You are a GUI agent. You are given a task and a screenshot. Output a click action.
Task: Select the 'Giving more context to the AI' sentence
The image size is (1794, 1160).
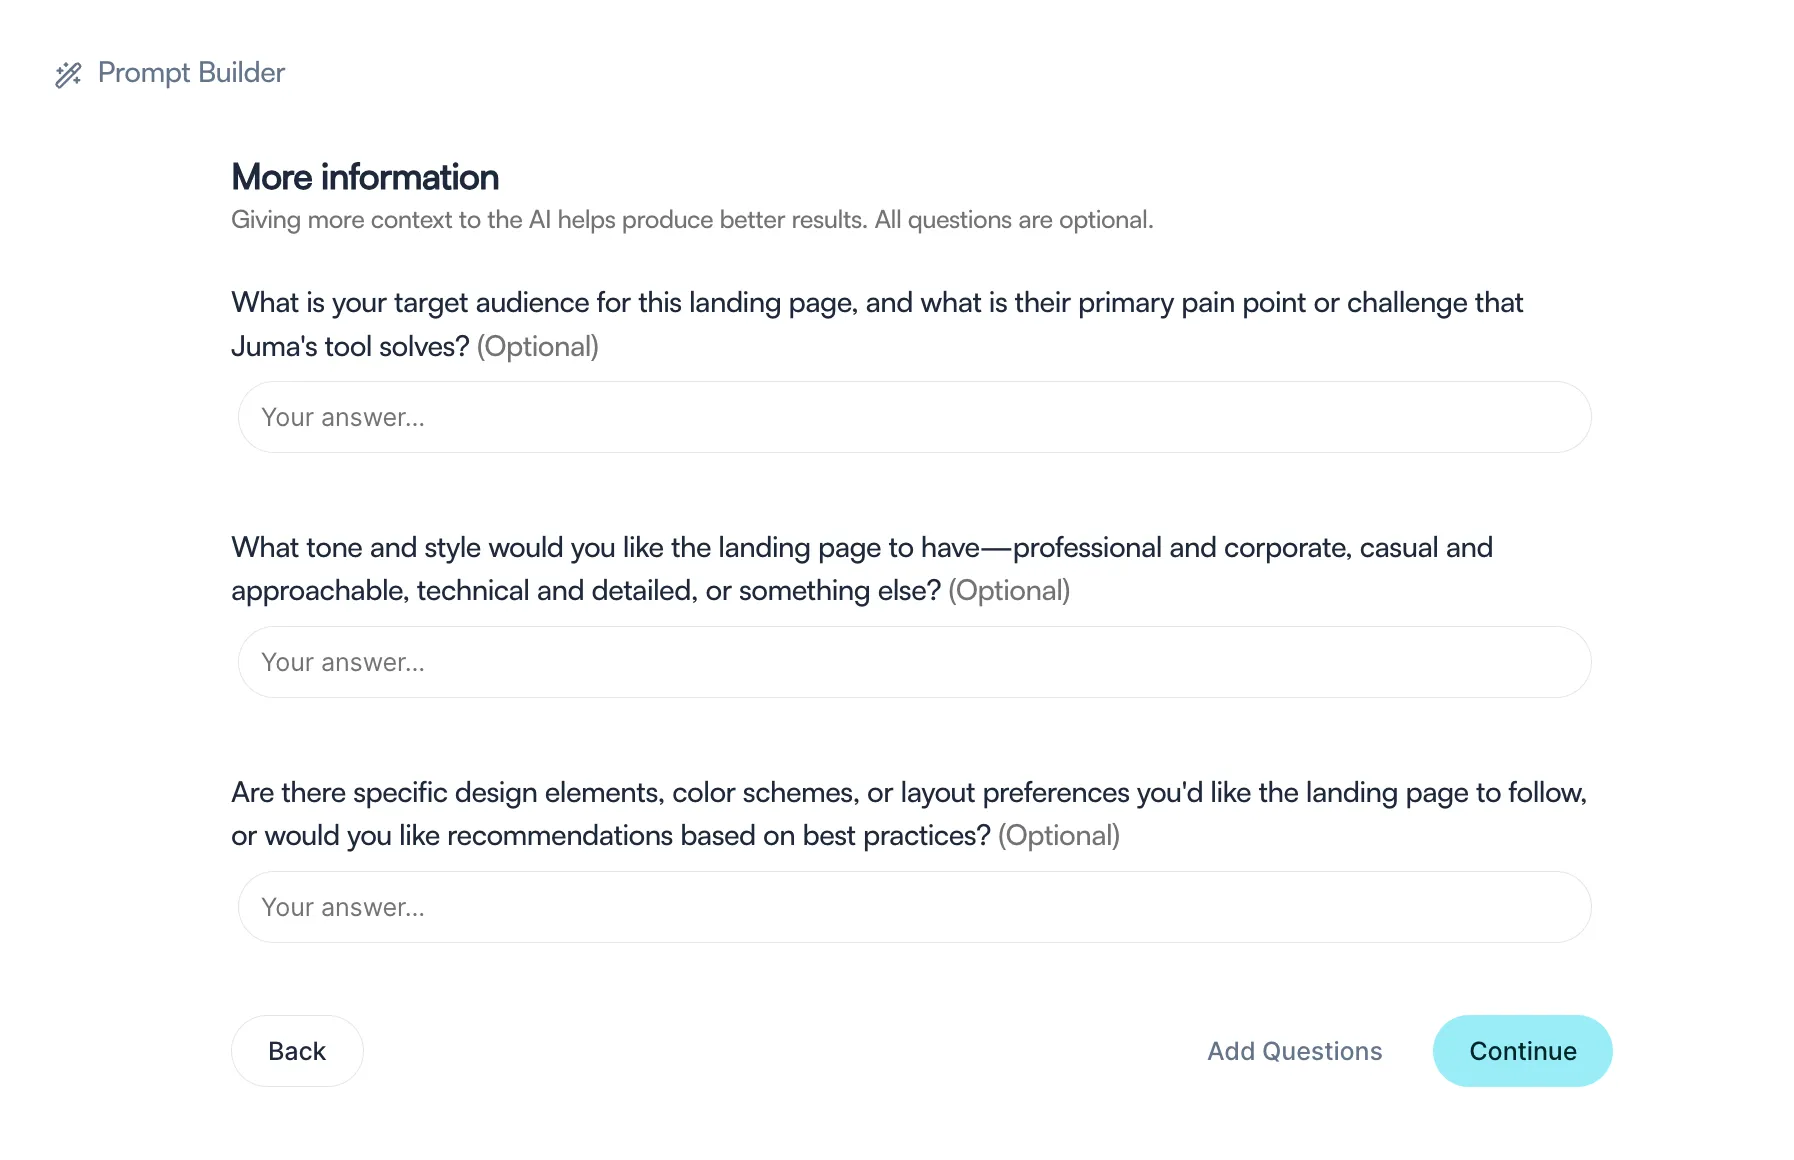[549, 220]
